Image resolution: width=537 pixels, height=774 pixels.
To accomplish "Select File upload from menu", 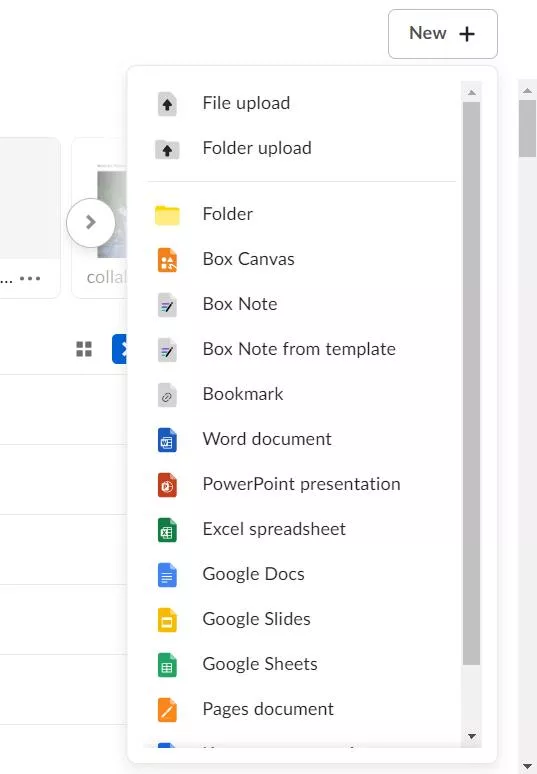I will tap(302, 103).
